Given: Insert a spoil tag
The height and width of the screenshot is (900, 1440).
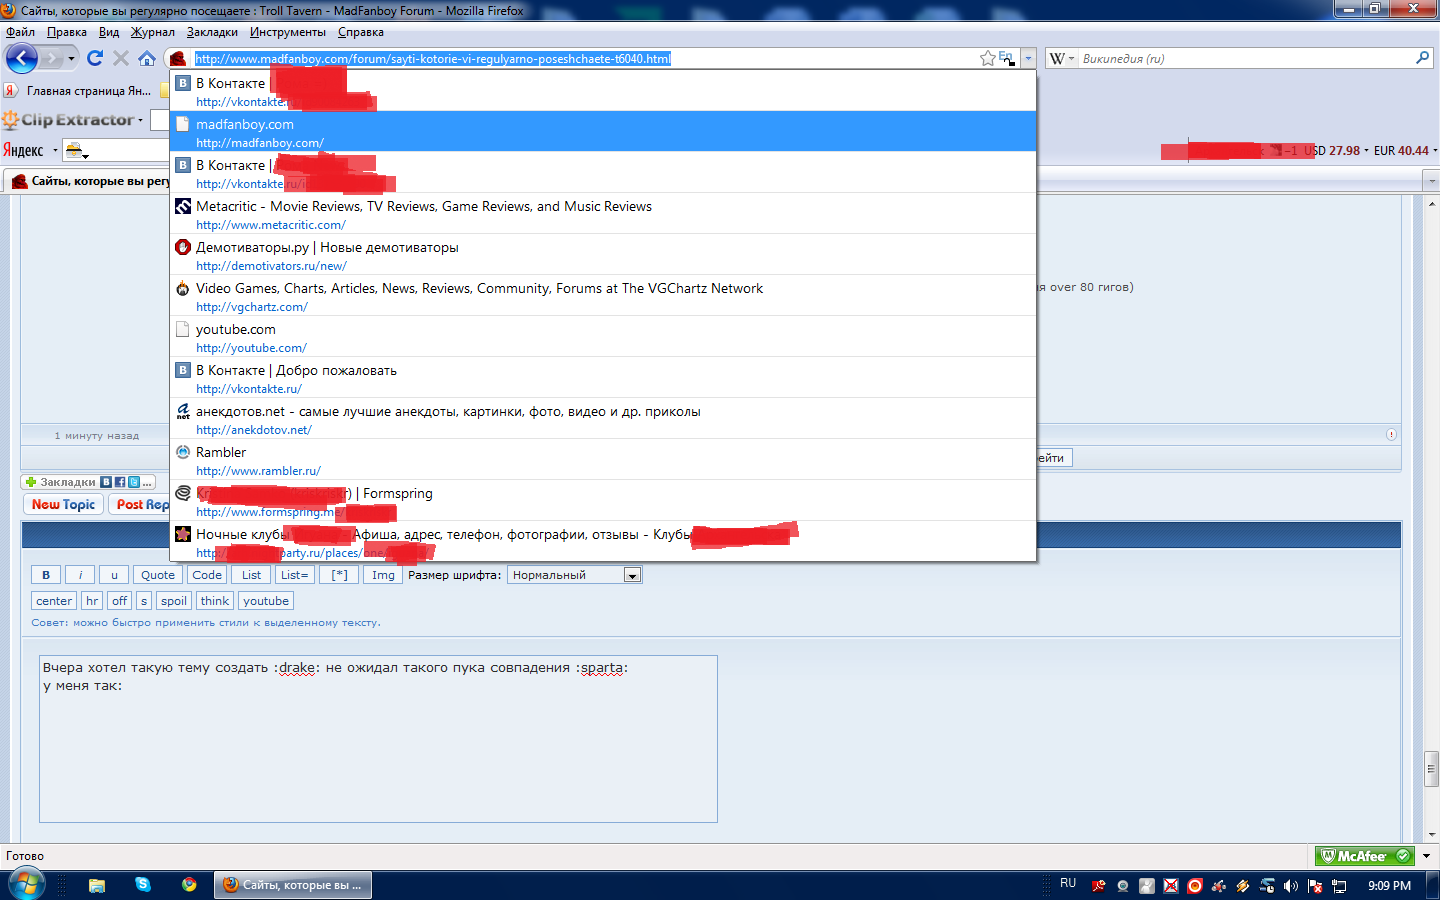Looking at the screenshot, I should click(174, 601).
